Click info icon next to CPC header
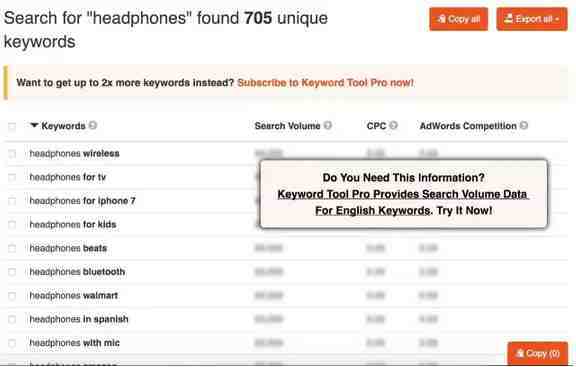 point(393,125)
